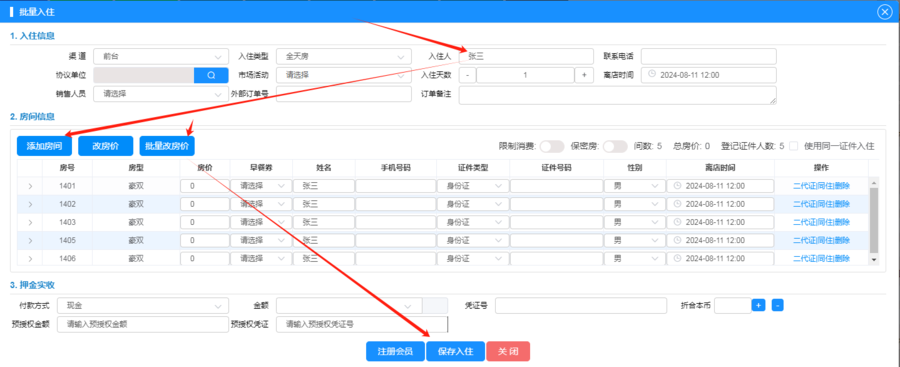The width and height of the screenshot is (900, 367).
Task: Click the 删除 link for room 1406
Action: [842, 258]
